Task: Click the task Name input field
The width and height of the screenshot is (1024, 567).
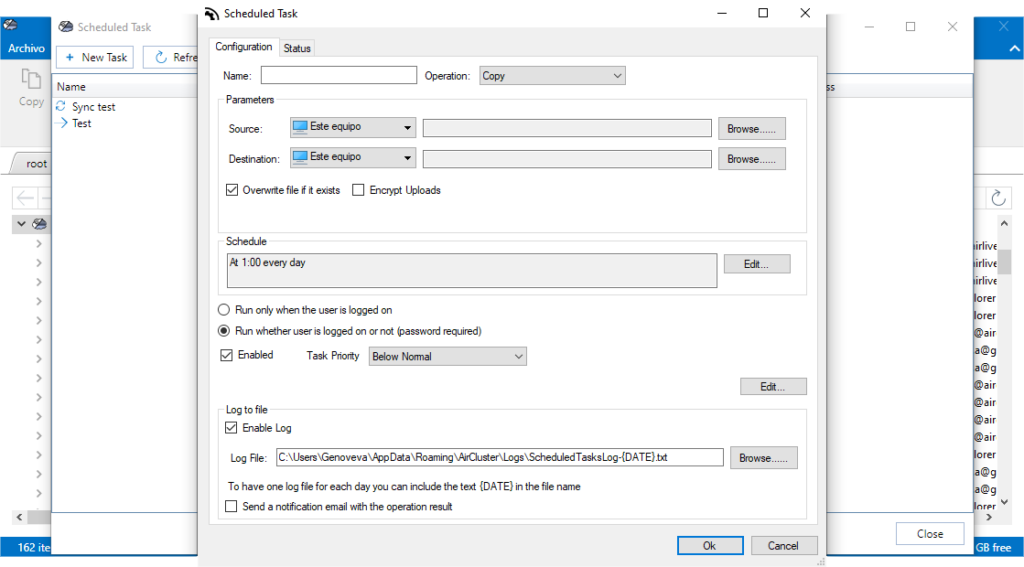Action: 338,75
